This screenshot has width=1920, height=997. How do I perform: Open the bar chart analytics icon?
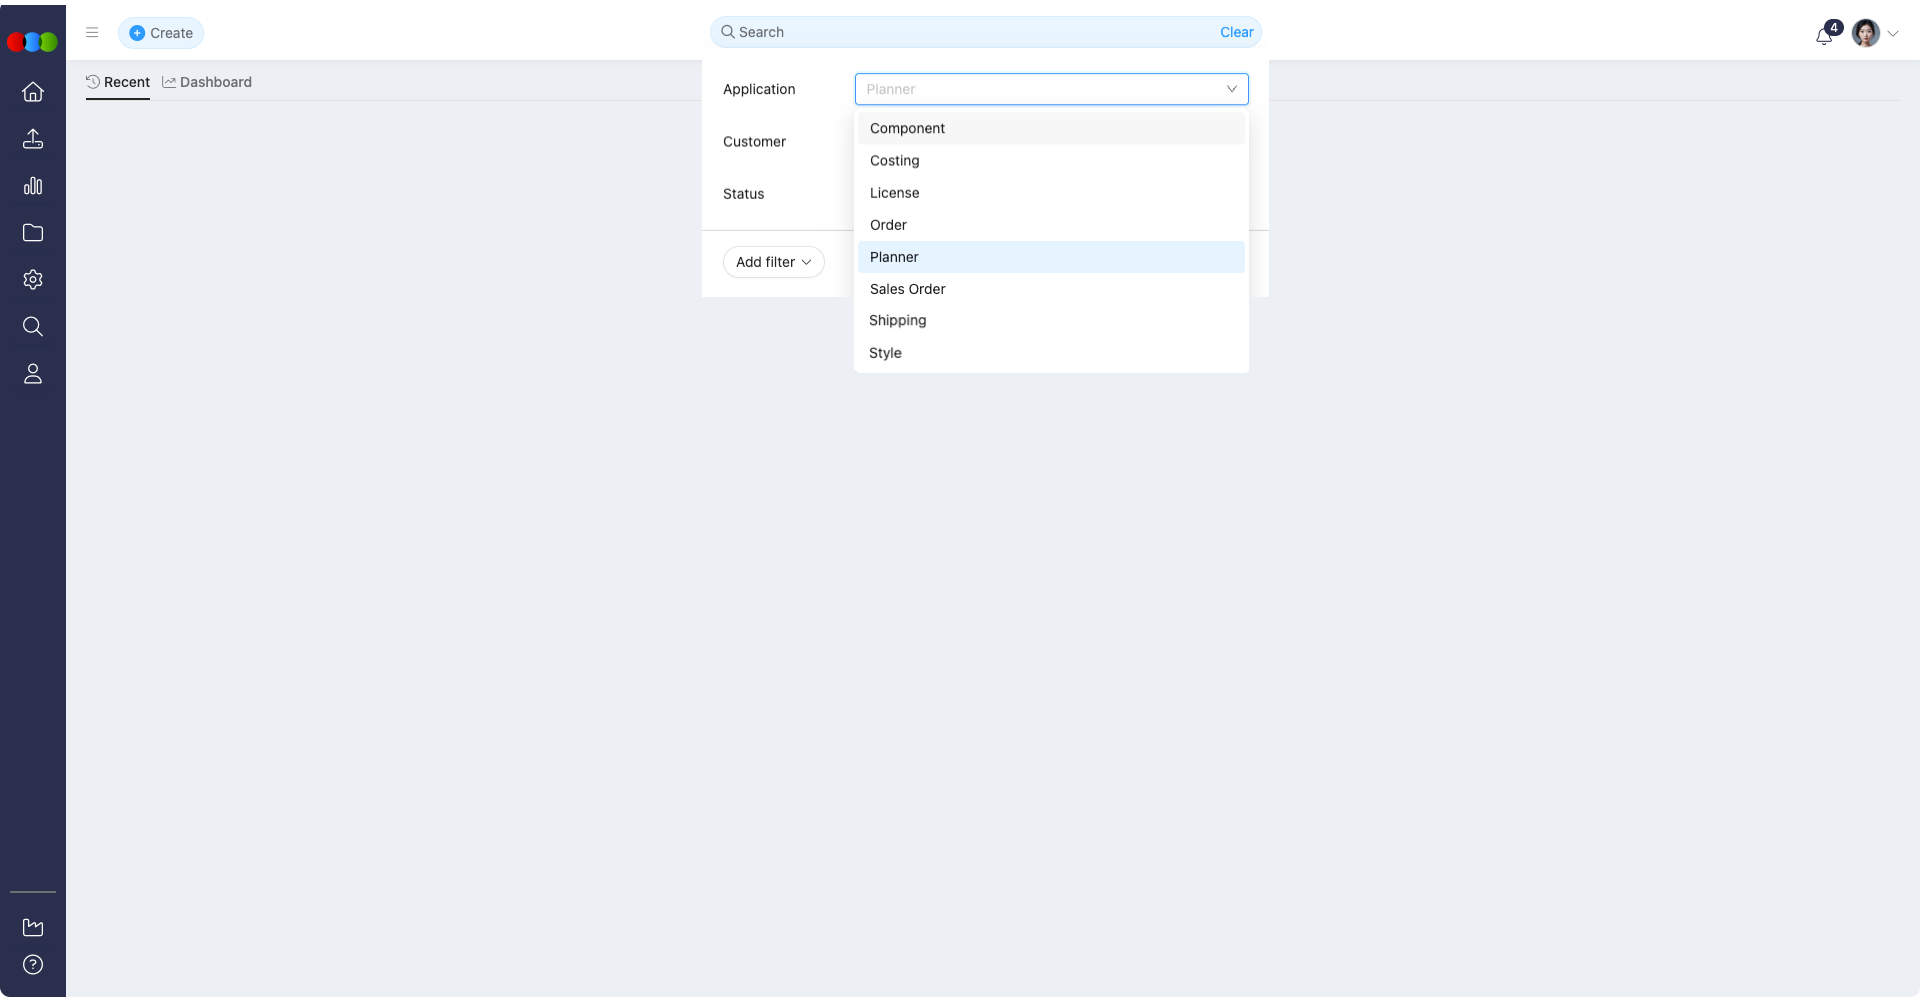(33, 186)
